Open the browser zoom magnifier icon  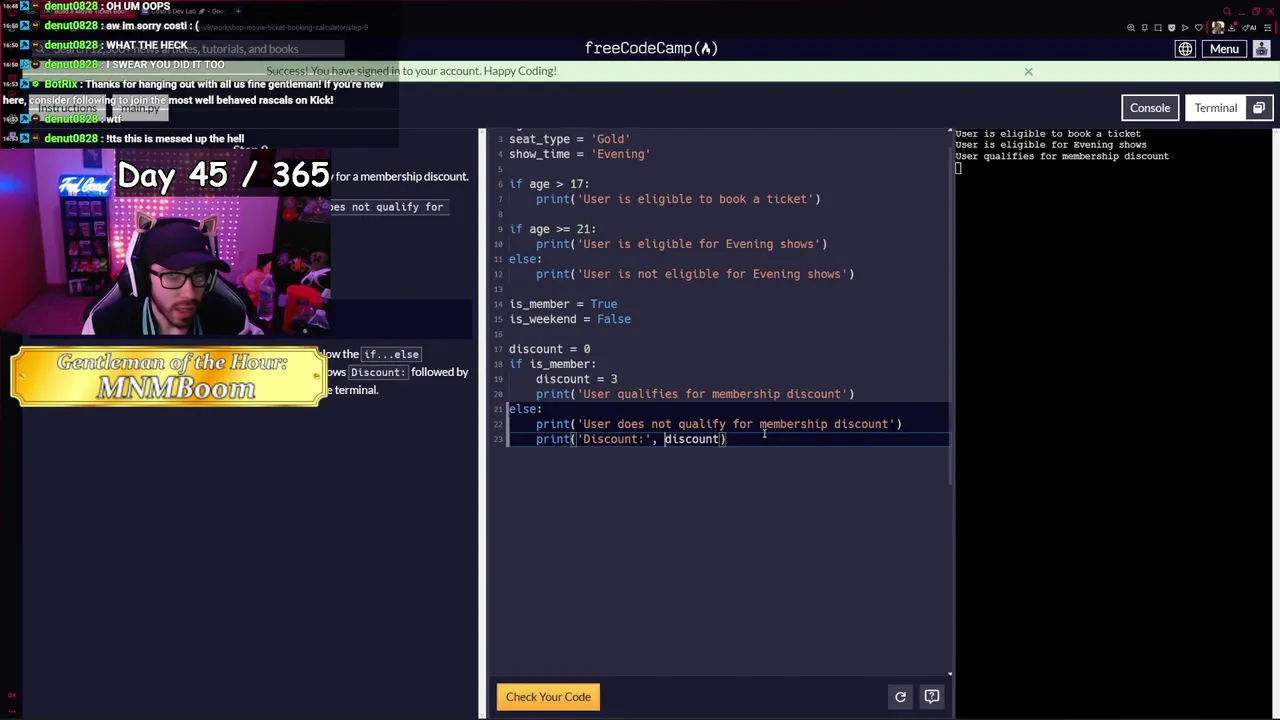click(x=1131, y=28)
